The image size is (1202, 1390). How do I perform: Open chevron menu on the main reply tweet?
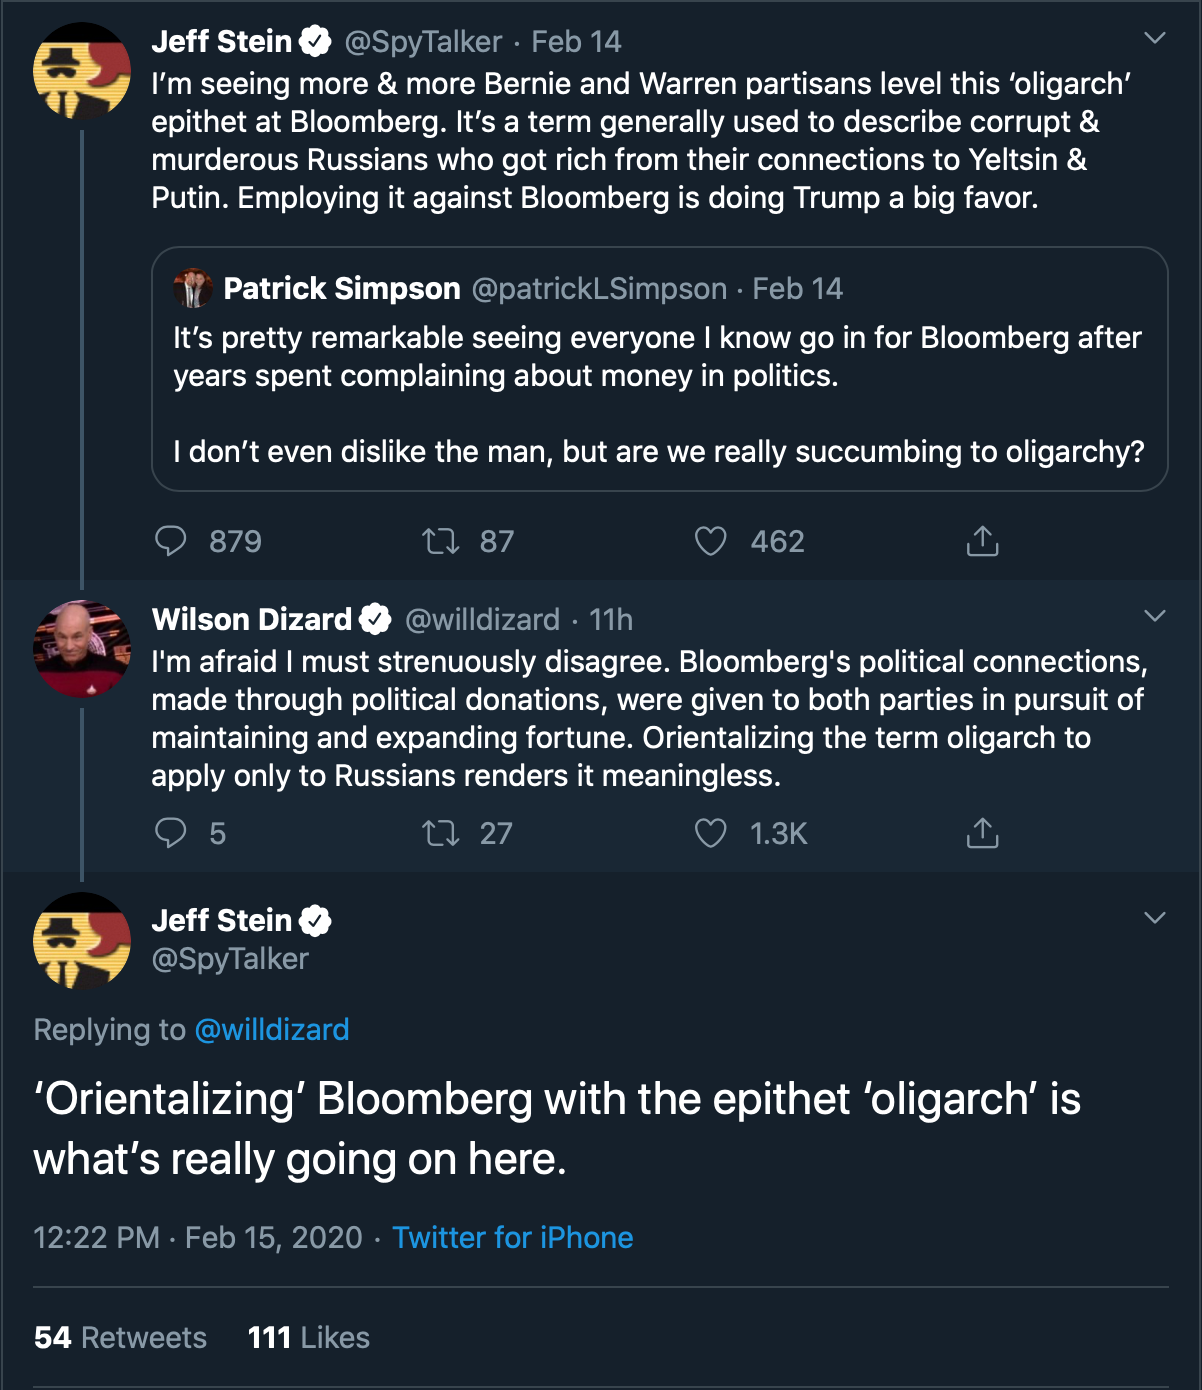tap(1154, 918)
